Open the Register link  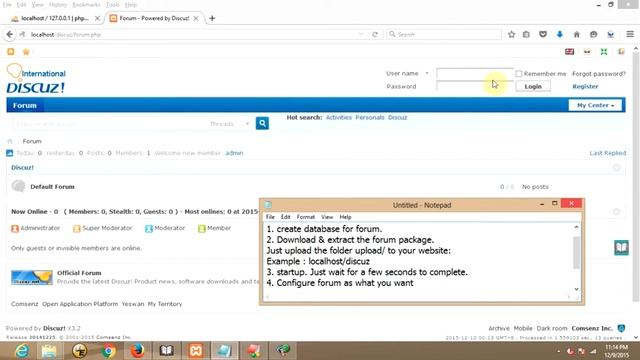coord(585,87)
